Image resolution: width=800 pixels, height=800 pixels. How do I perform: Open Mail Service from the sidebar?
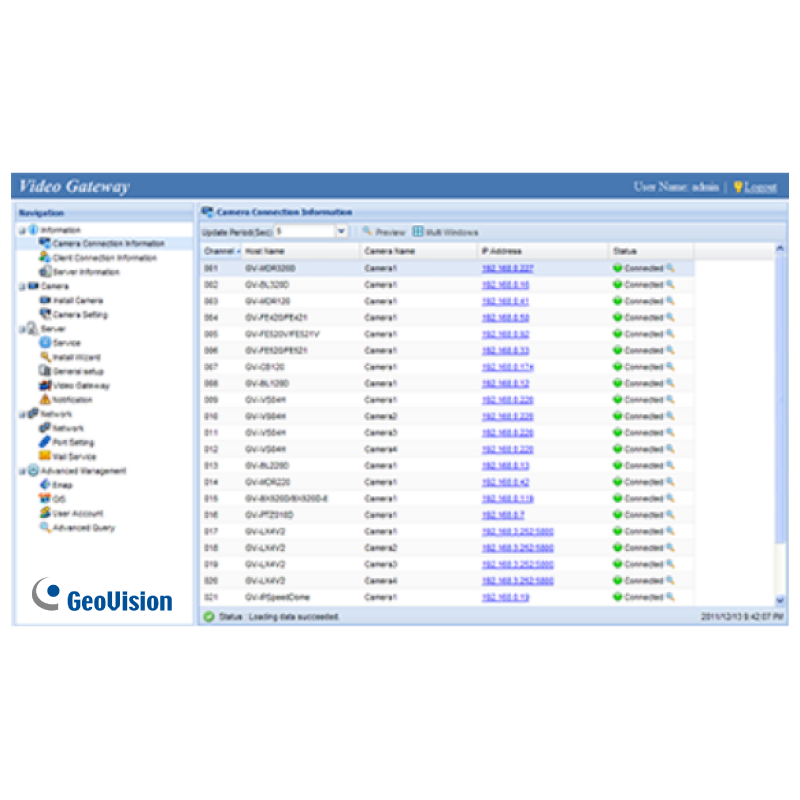[x=74, y=456]
